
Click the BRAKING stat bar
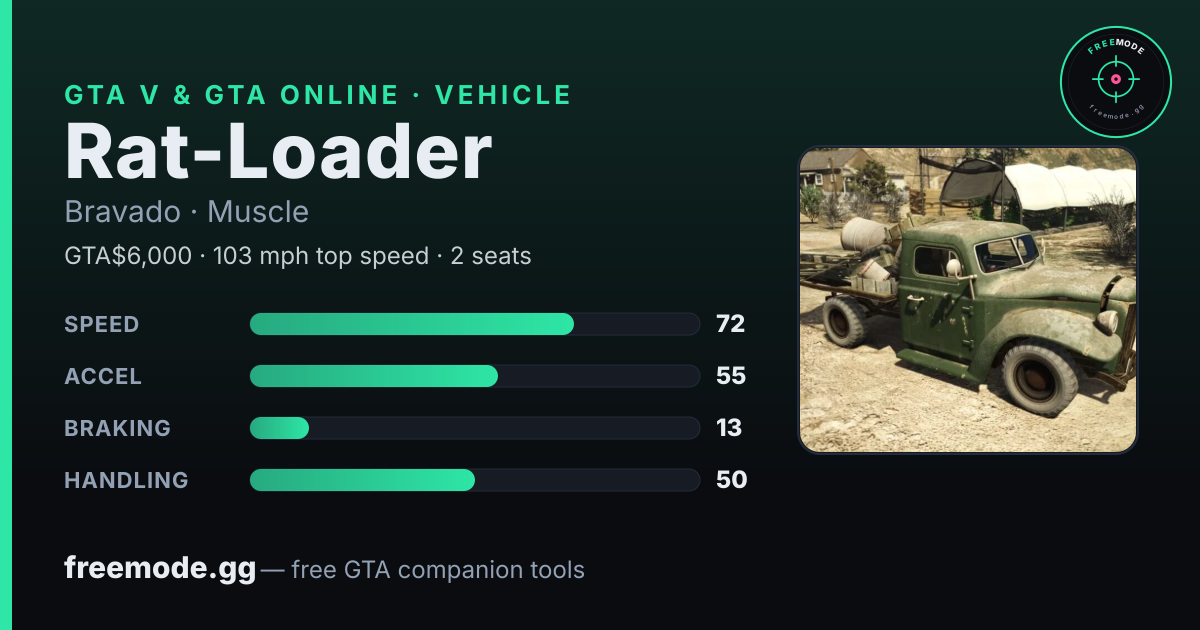tap(474, 428)
